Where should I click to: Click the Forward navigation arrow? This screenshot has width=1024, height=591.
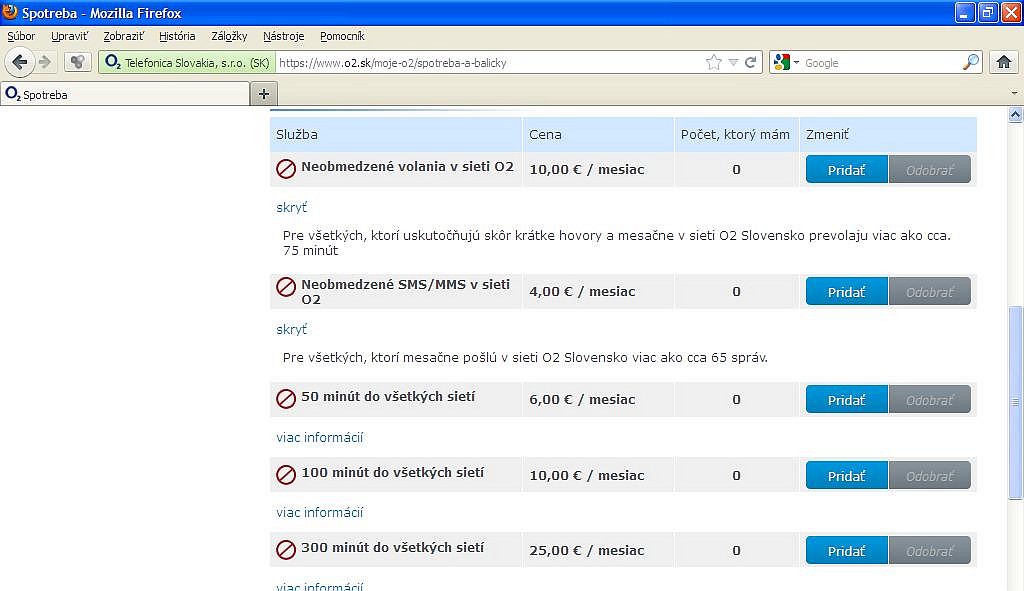(x=45, y=62)
